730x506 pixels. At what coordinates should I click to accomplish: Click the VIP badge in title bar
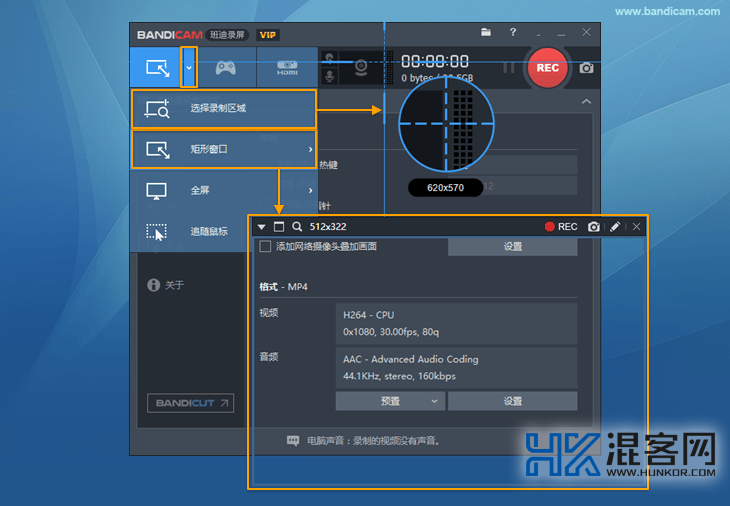[268, 35]
